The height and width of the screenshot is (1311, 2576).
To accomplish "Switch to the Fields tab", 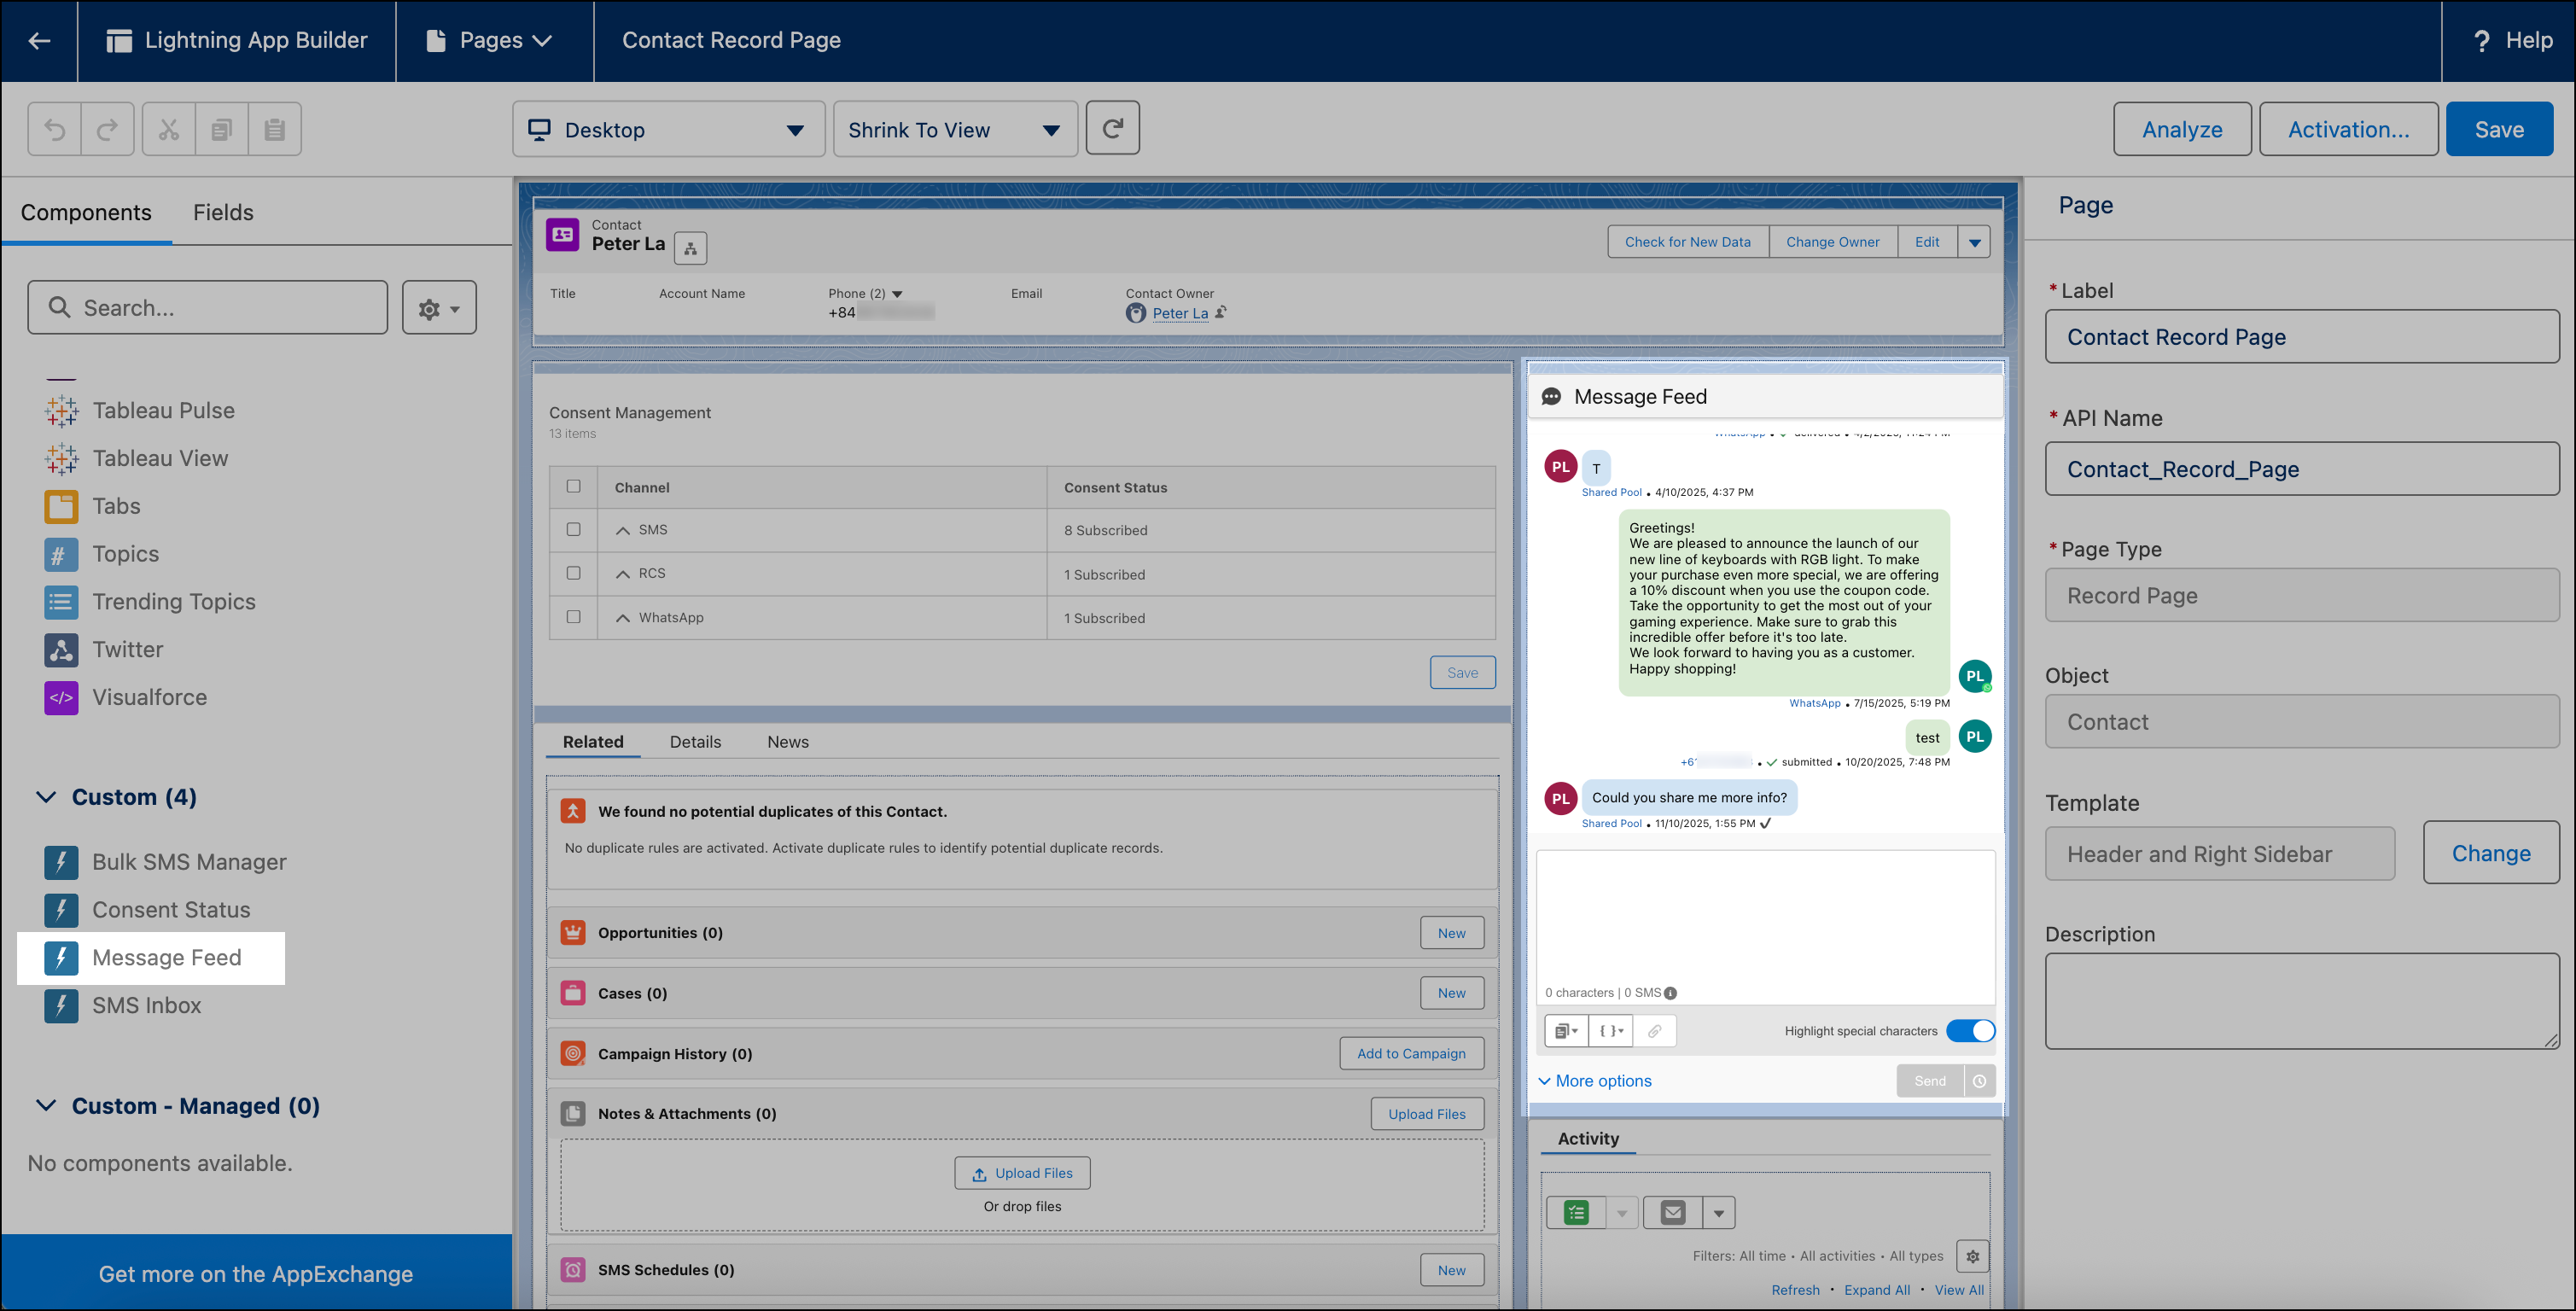I will tap(223, 212).
